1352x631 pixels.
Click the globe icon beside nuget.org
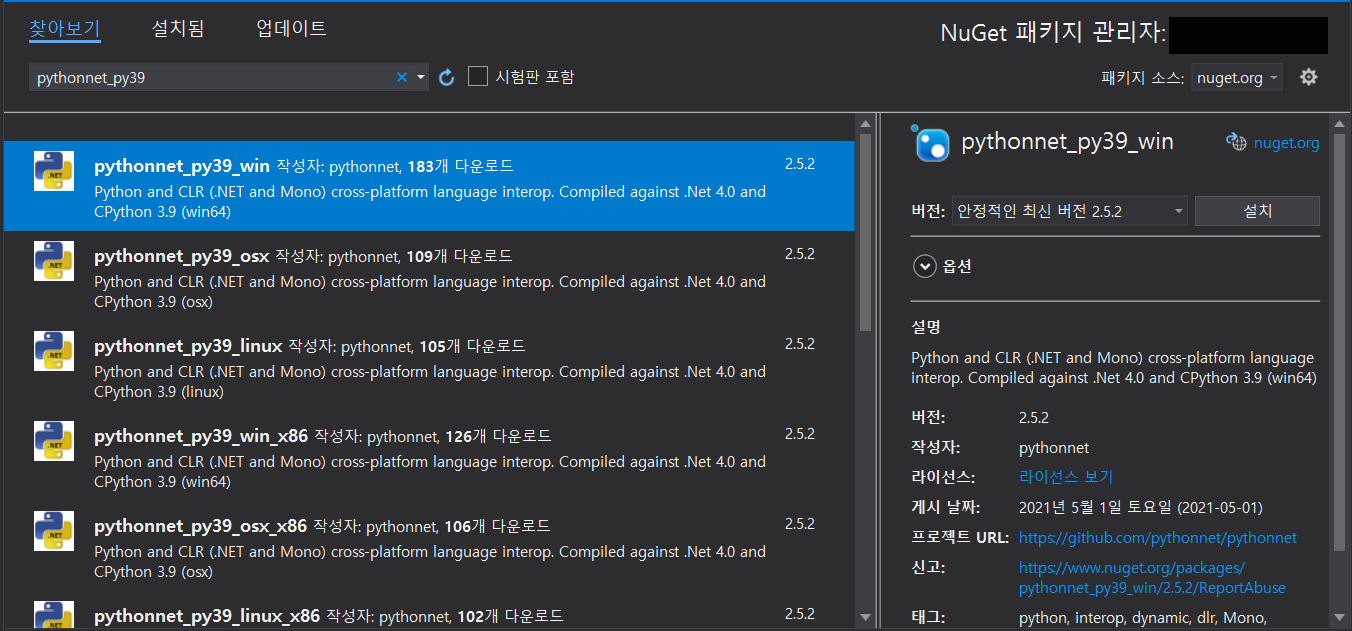(x=1236, y=142)
